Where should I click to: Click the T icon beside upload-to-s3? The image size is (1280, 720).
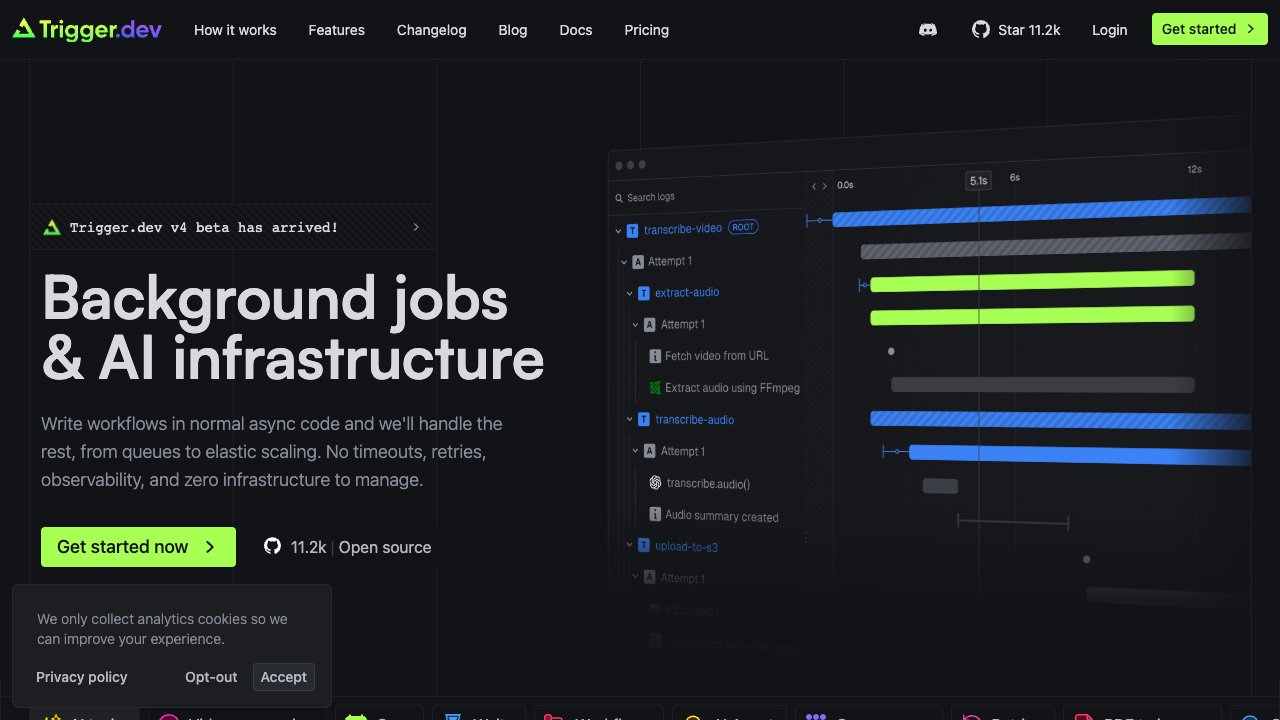[644, 546]
